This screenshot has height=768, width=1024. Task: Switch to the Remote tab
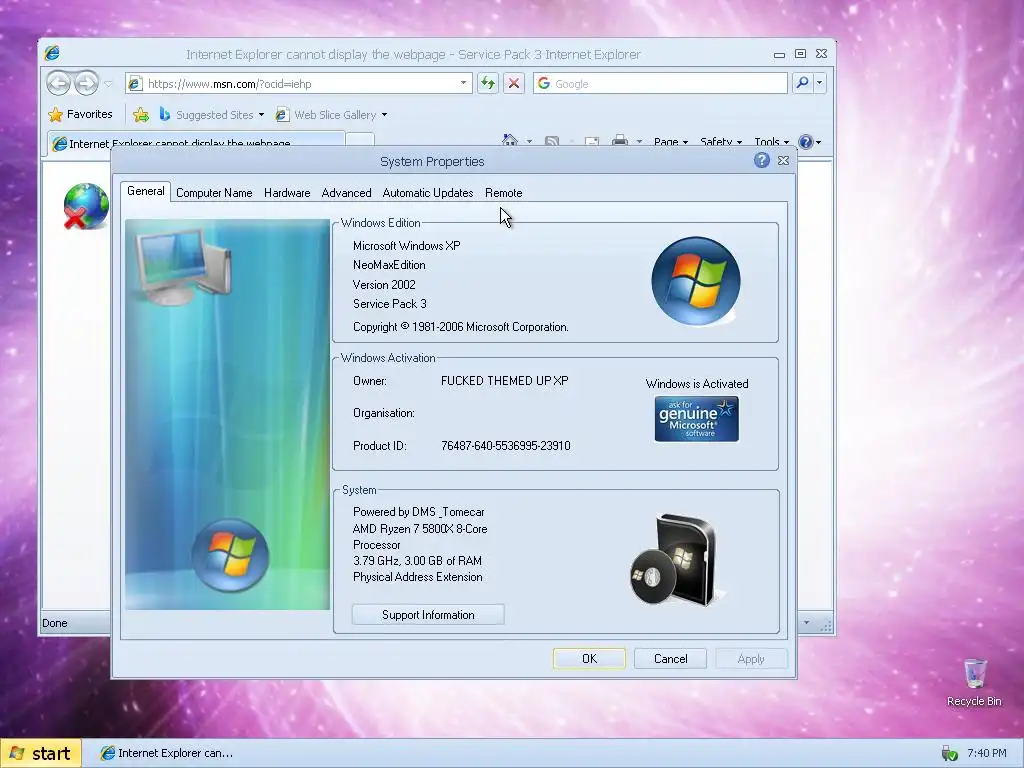click(504, 193)
